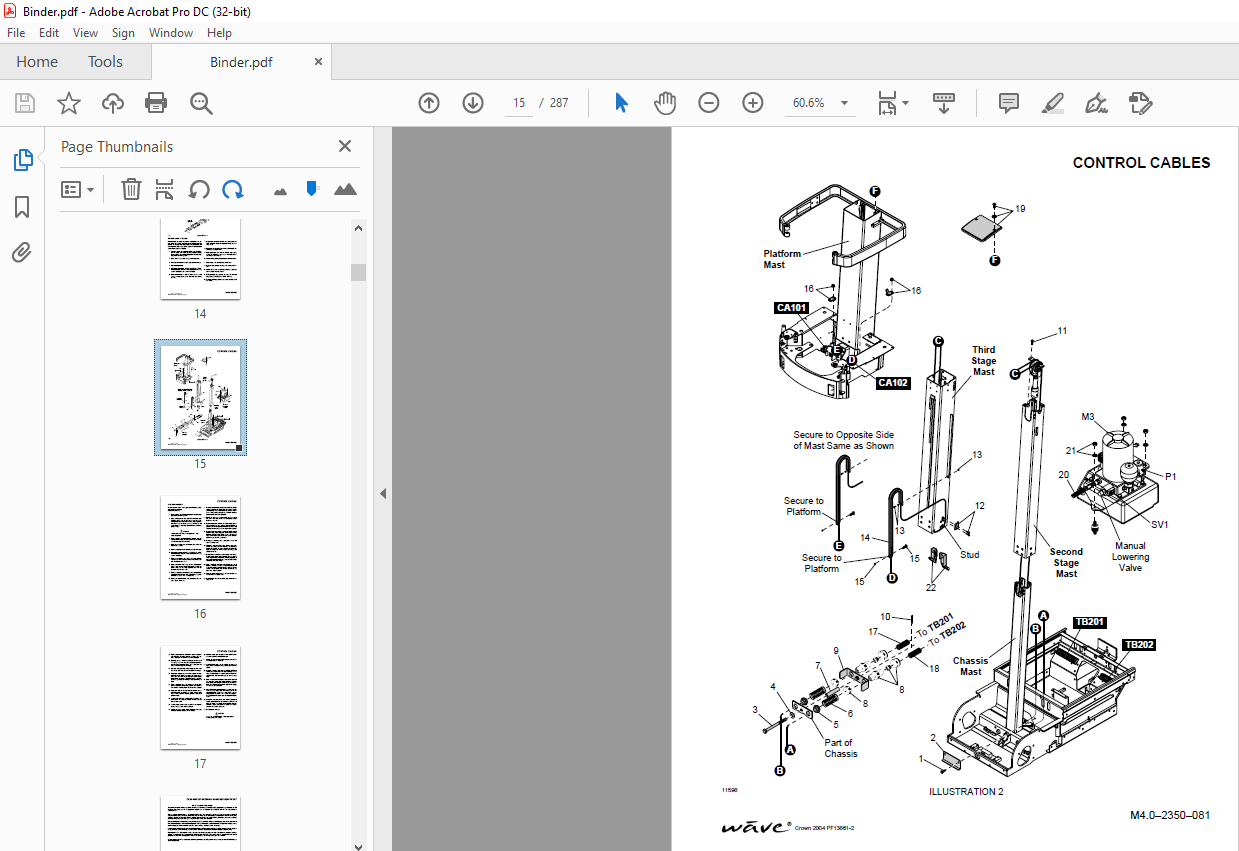This screenshot has height=851, width=1239.
Task: Collapse the navigation pane with the side arrow
Action: click(382, 493)
